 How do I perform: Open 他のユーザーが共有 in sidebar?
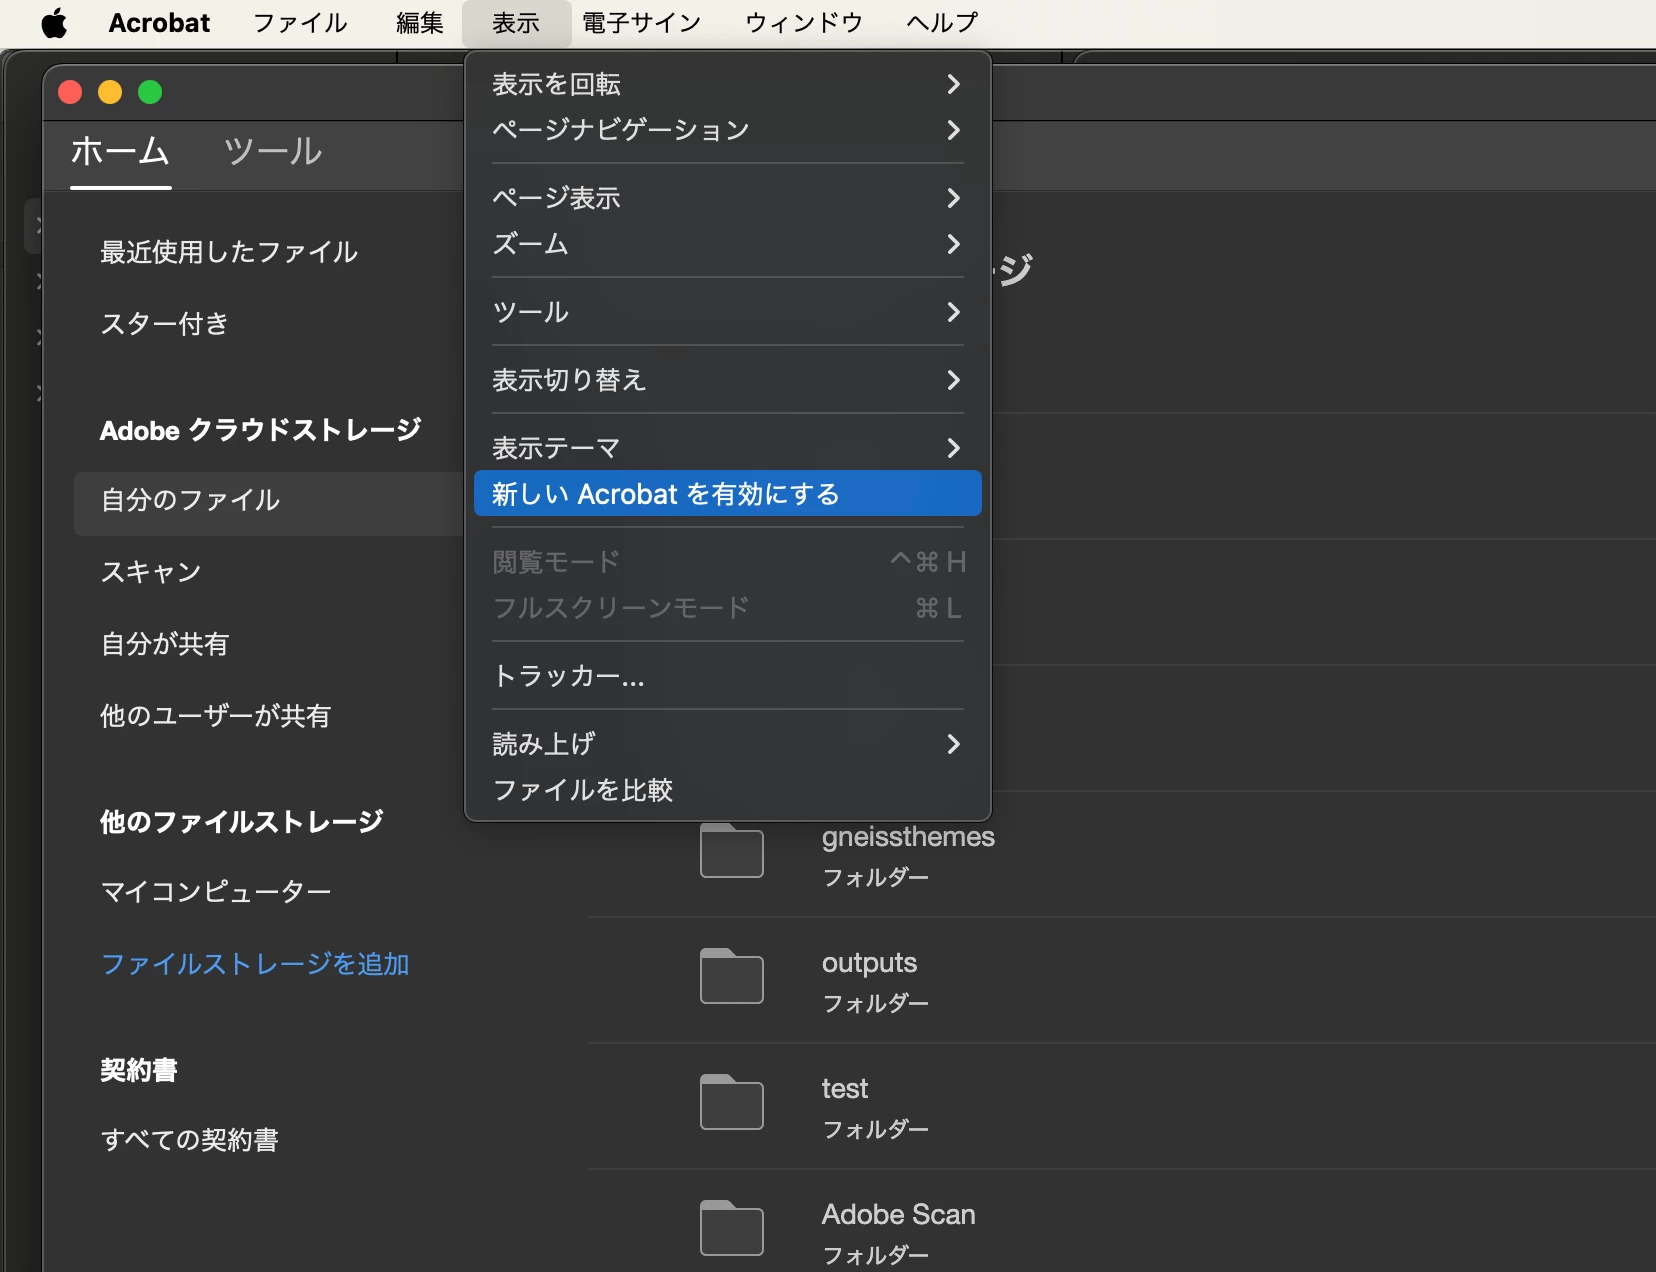click(215, 716)
